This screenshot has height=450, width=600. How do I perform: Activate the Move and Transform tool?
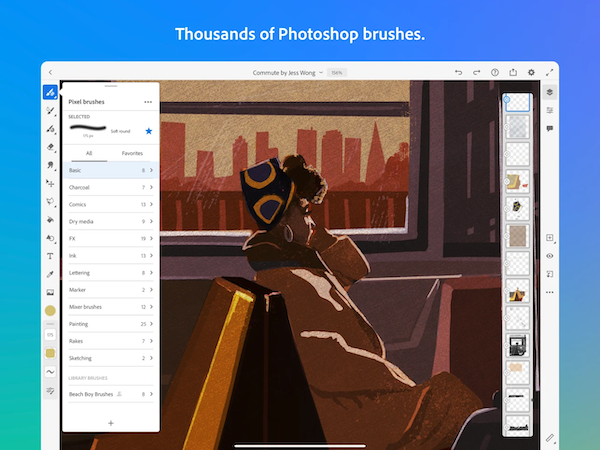(x=50, y=183)
